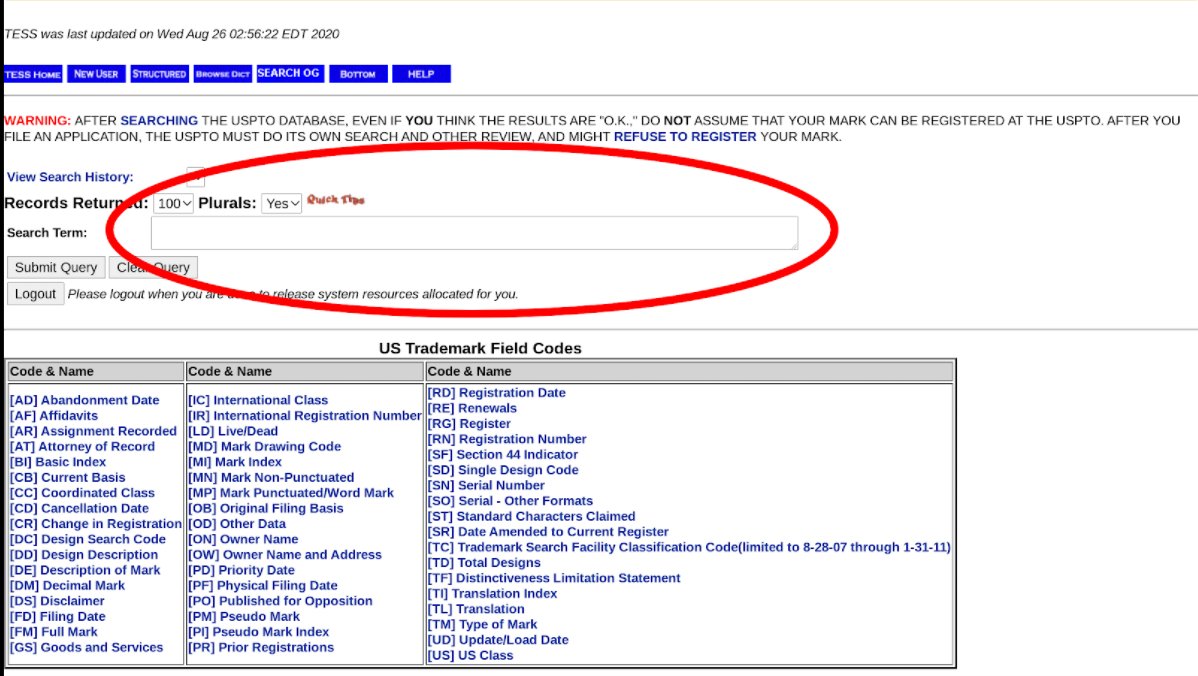Viewport: 1198px width, 676px height.
Task: Click the New User button
Action: [x=96, y=74]
